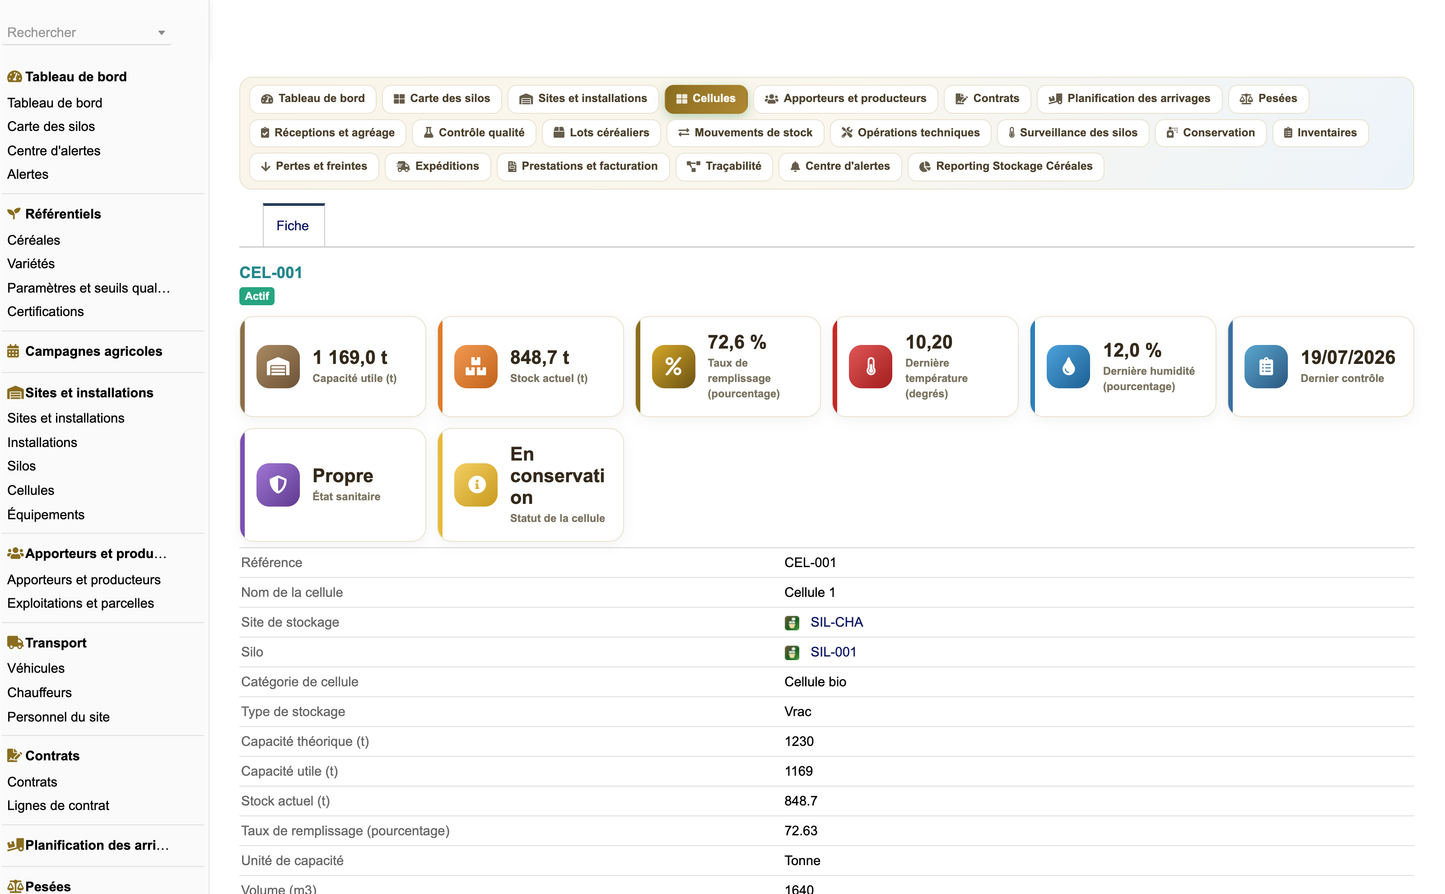This screenshot has width=1445, height=894.
Task: Click the red thermometer temperature icon
Action: click(871, 367)
